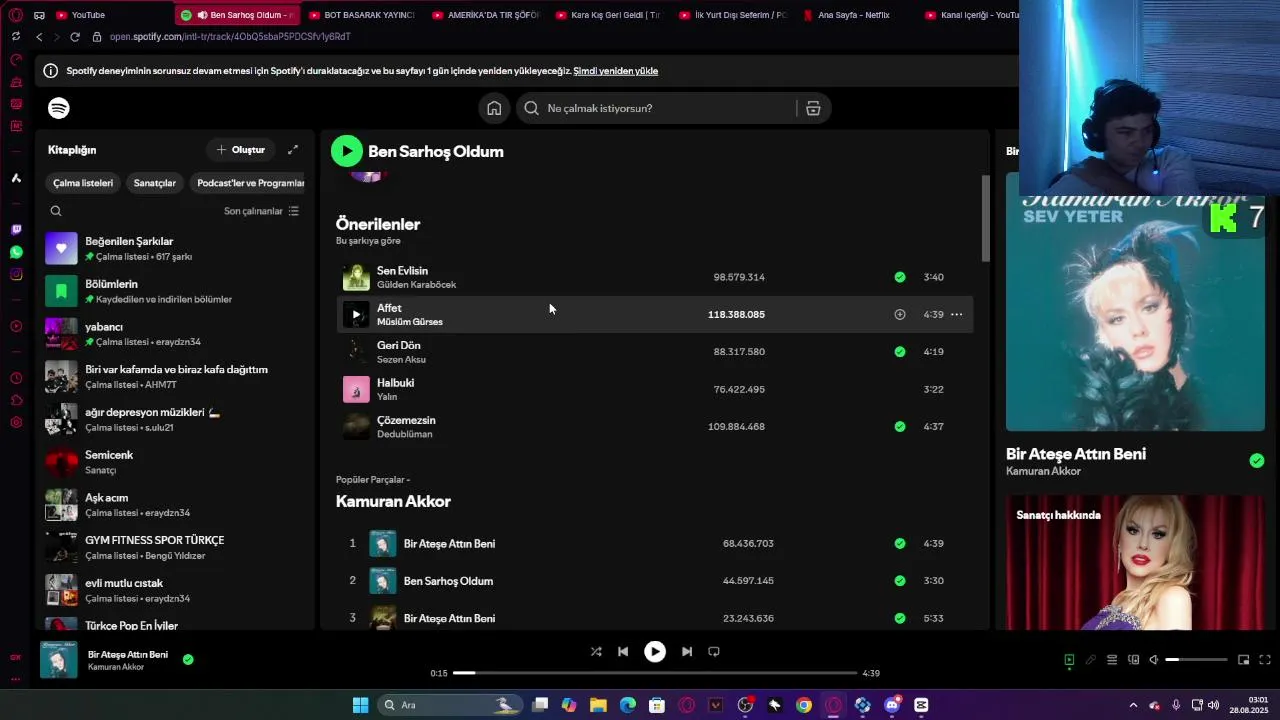Play Ben Sarhoş Oldum with green button
The height and width of the screenshot is (720, 1280).
pos(346,151)
